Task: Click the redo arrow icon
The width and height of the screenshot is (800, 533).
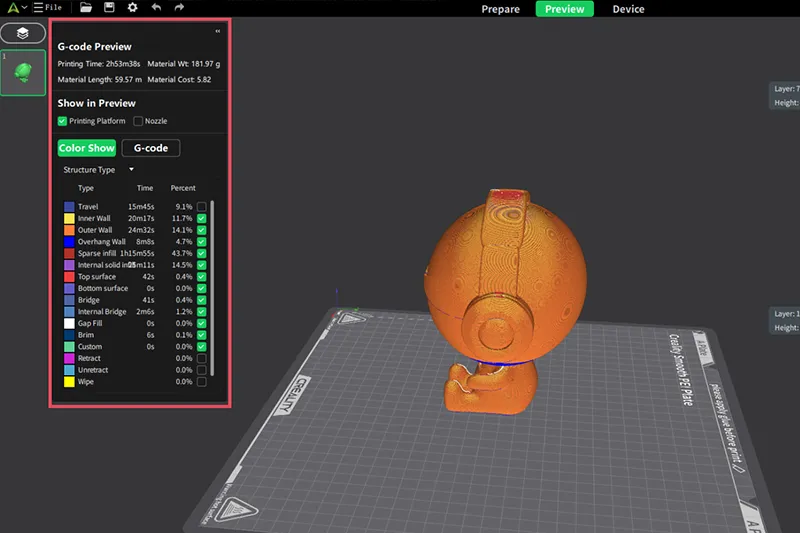Action: [179, 8]
